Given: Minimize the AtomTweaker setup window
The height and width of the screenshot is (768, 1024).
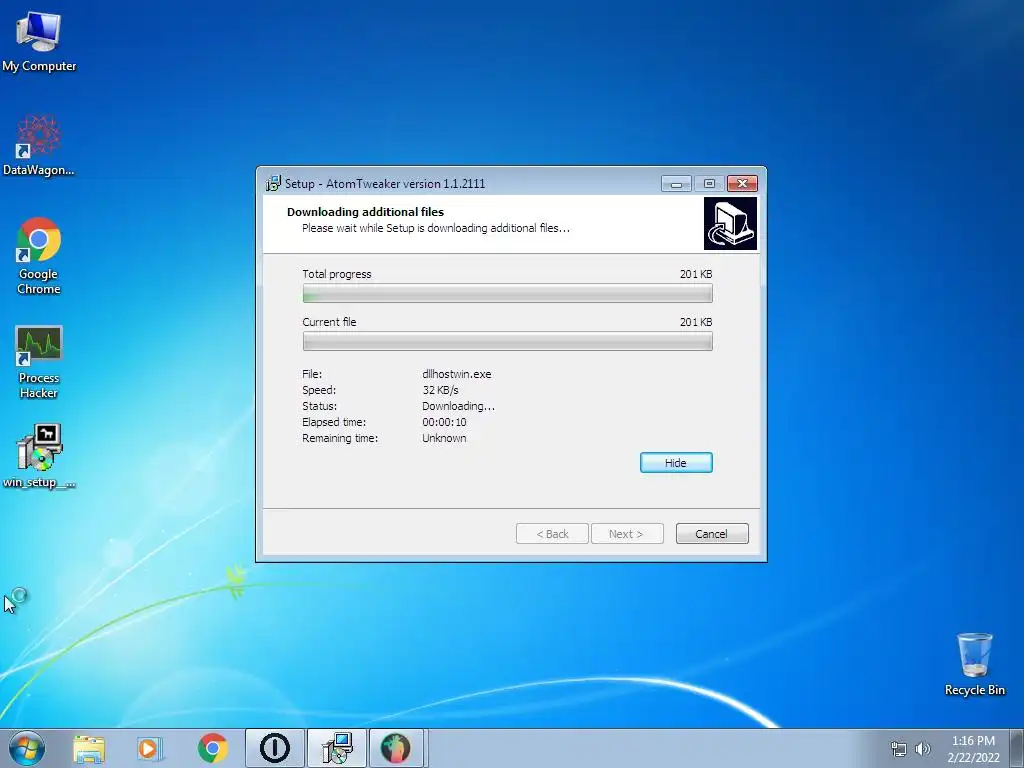Looking at the screenshot, I should (676, 184).
